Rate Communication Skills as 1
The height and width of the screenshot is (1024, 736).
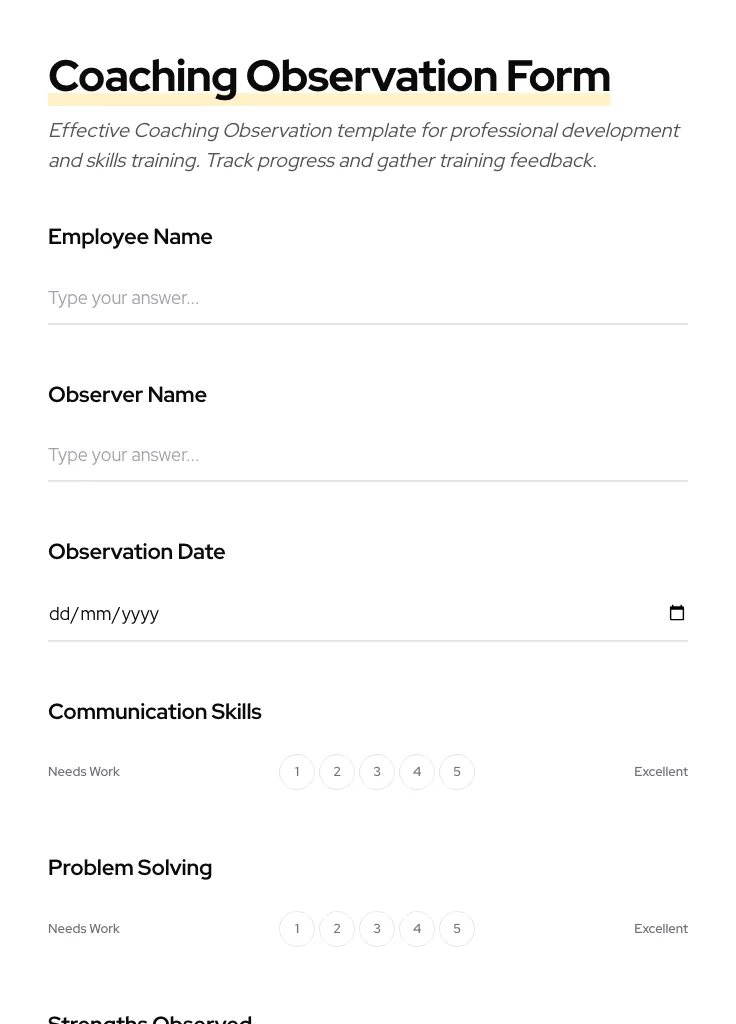(297, 772)
